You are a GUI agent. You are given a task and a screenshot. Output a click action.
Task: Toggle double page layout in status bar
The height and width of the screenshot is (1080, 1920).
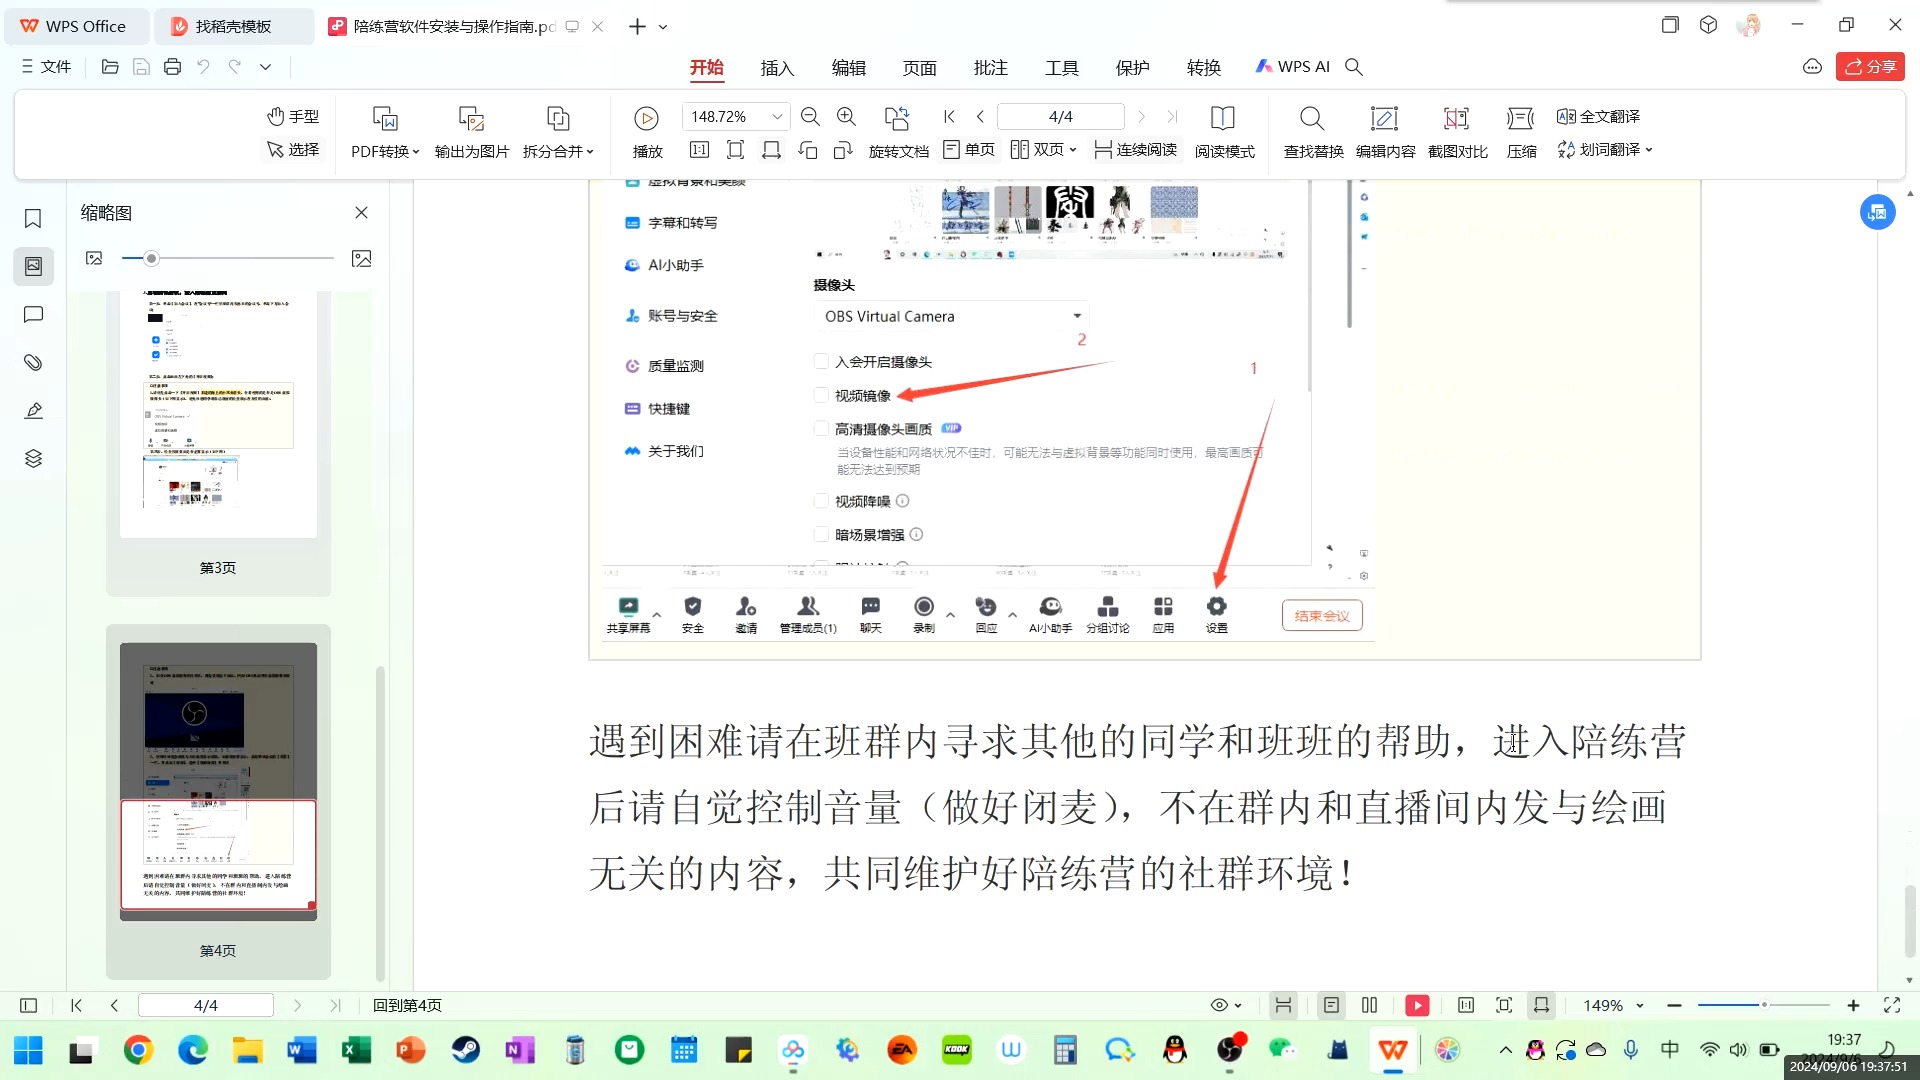1369,1006
